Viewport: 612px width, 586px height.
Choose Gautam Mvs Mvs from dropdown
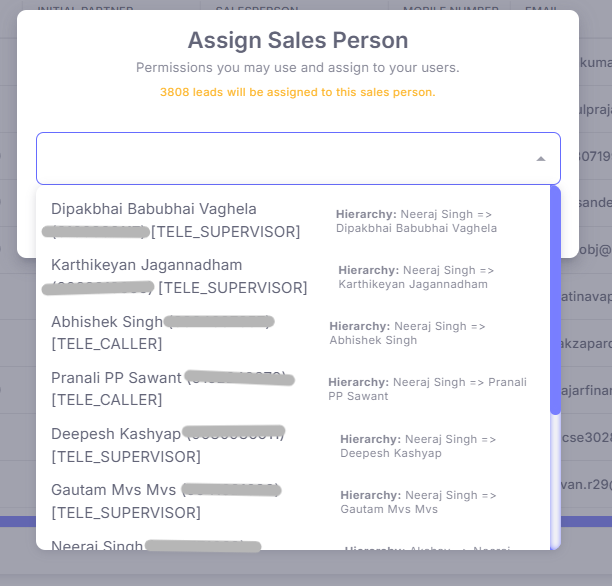(113, 490)
